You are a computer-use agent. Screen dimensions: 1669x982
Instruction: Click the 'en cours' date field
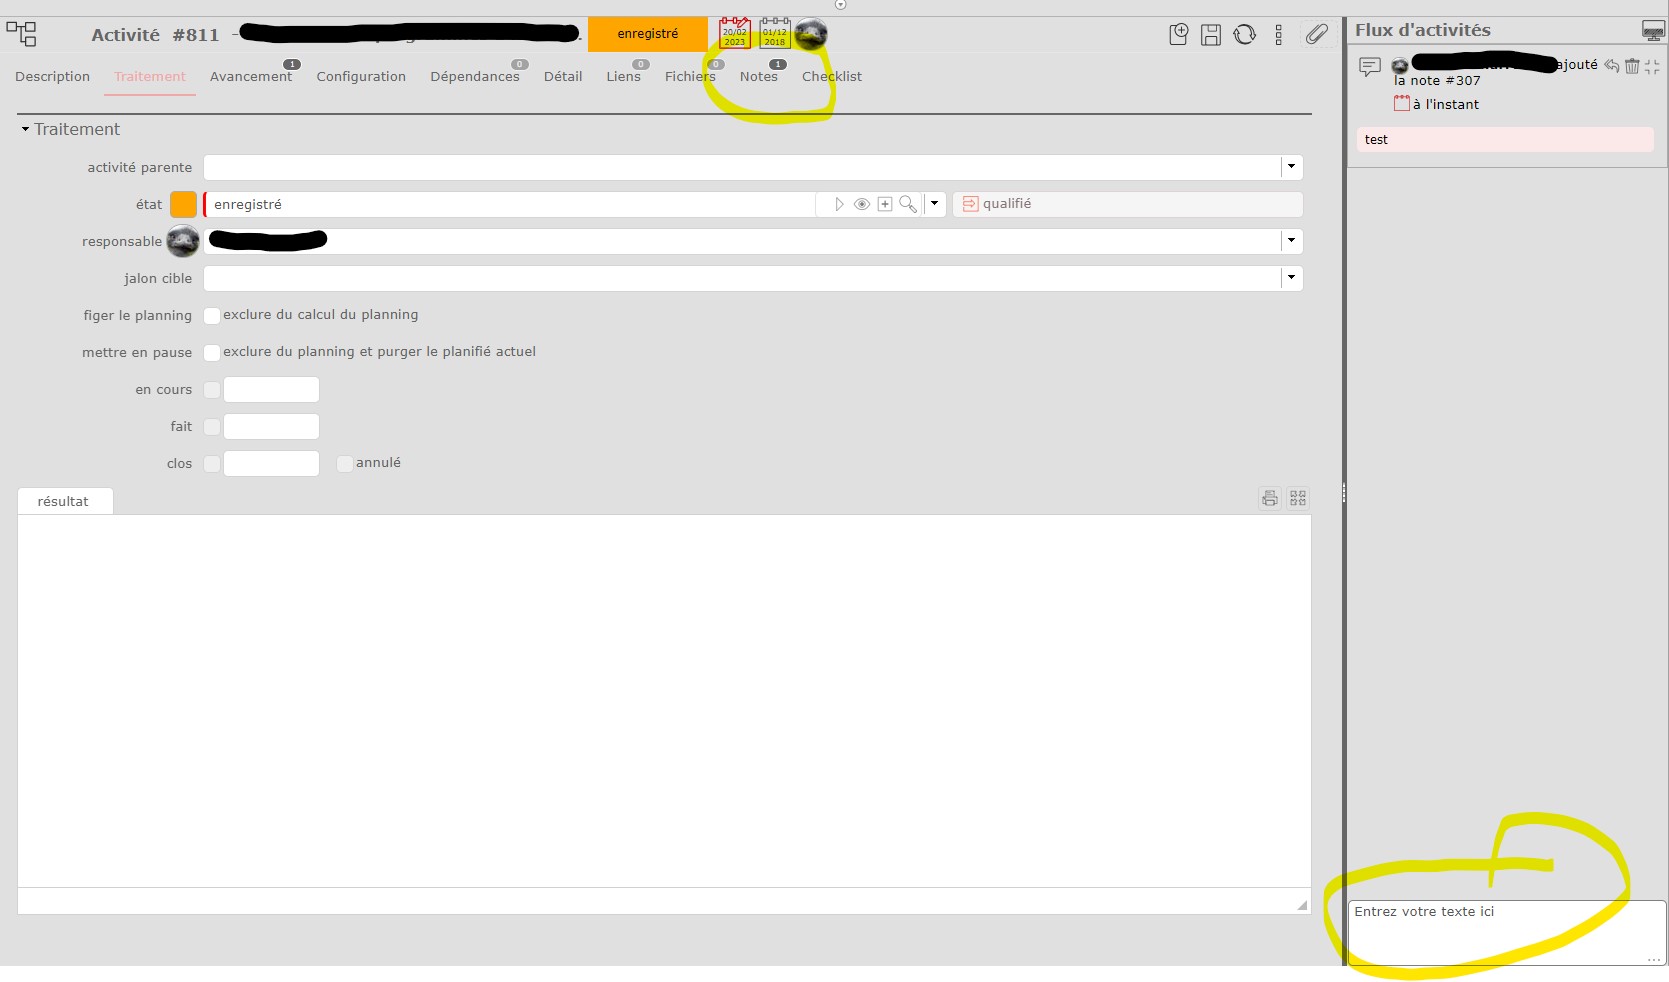271,390
